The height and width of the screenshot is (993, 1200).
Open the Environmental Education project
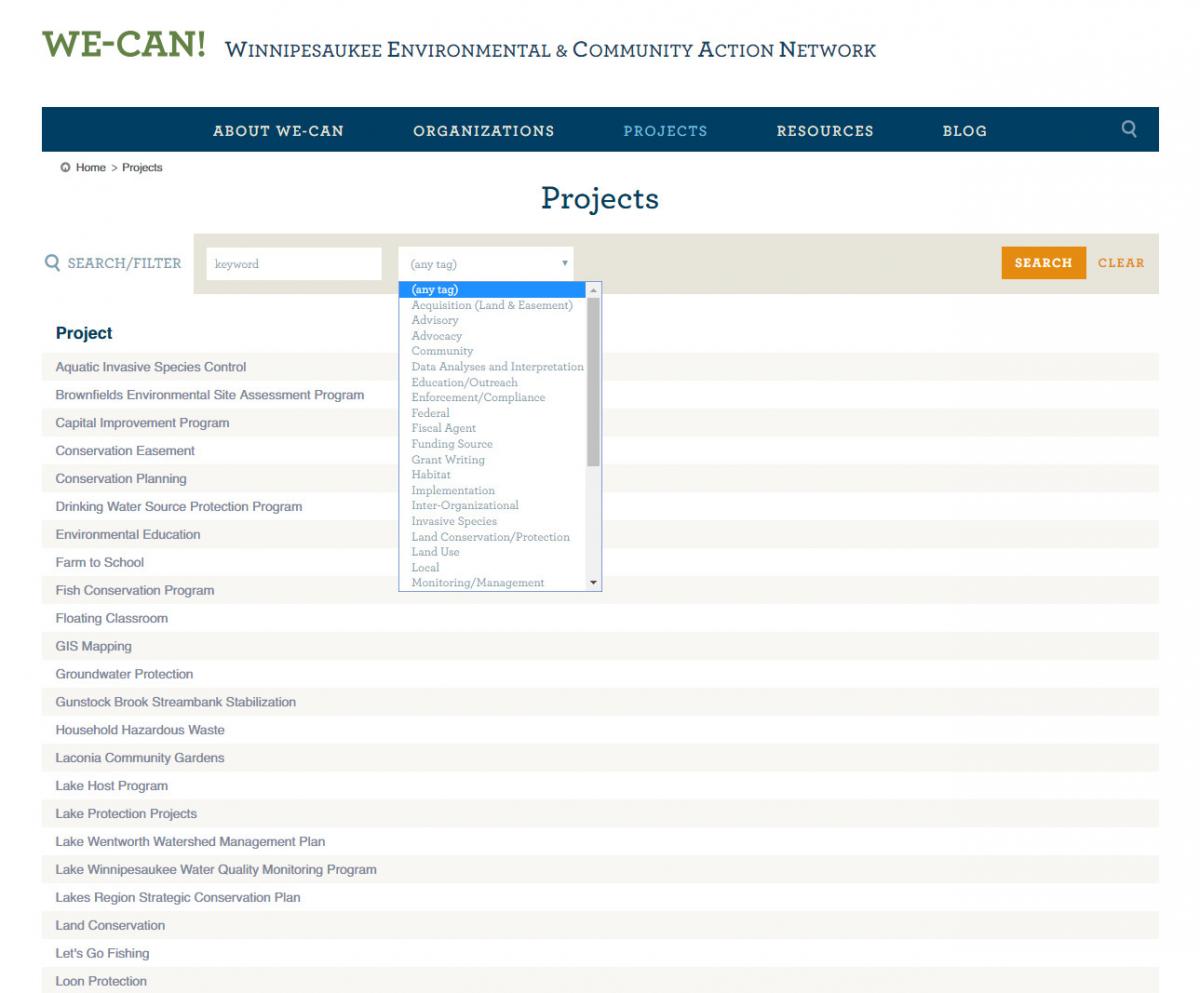click(128, 535)
